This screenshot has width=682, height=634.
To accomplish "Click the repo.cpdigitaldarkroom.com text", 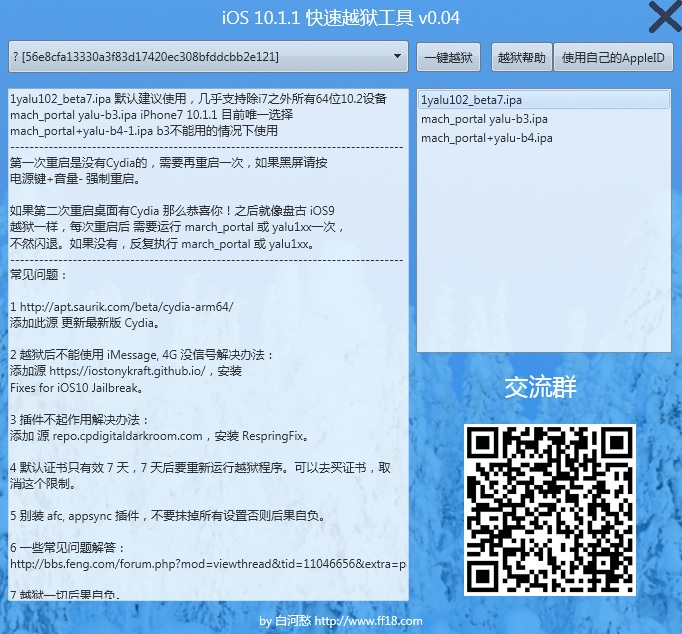I will click(x=127, y=436).
